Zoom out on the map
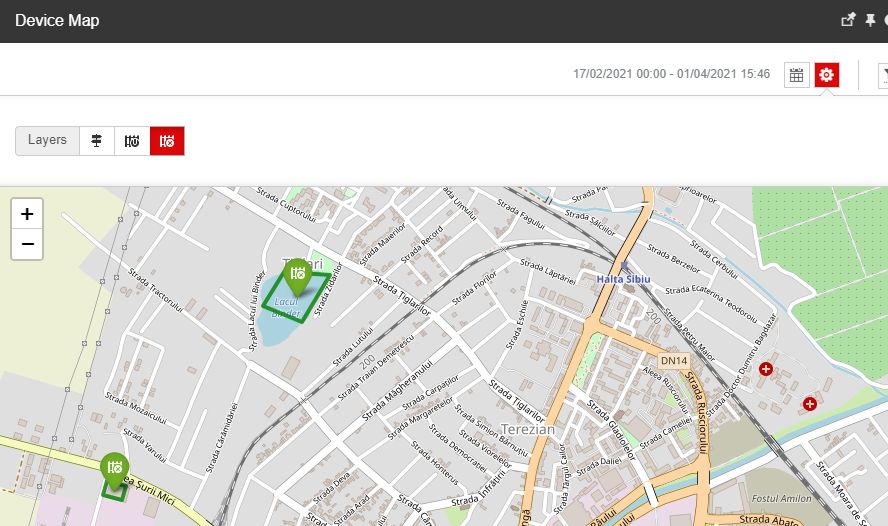Image resolution: width=888 pixels, height=526 pixels. tap(27, 243)
